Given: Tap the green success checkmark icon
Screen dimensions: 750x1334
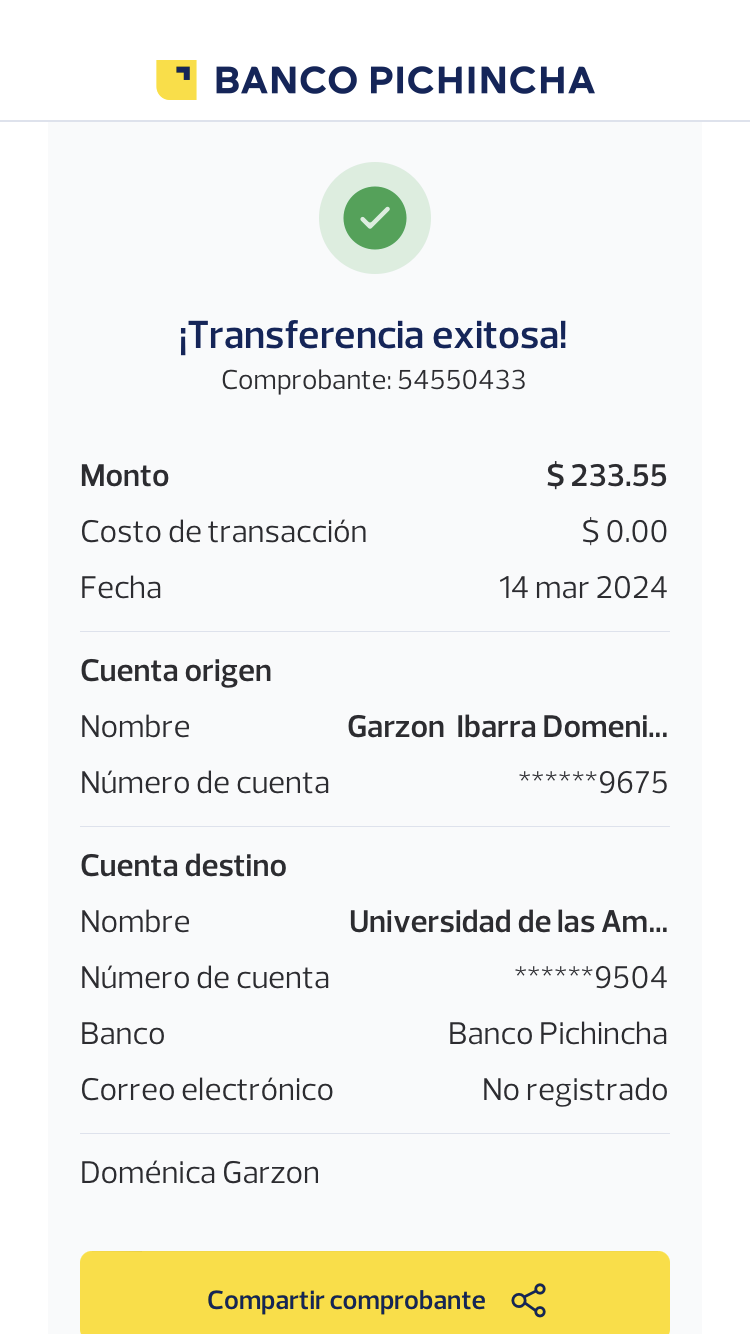Looking at the screenshot, I should [375, 218].
